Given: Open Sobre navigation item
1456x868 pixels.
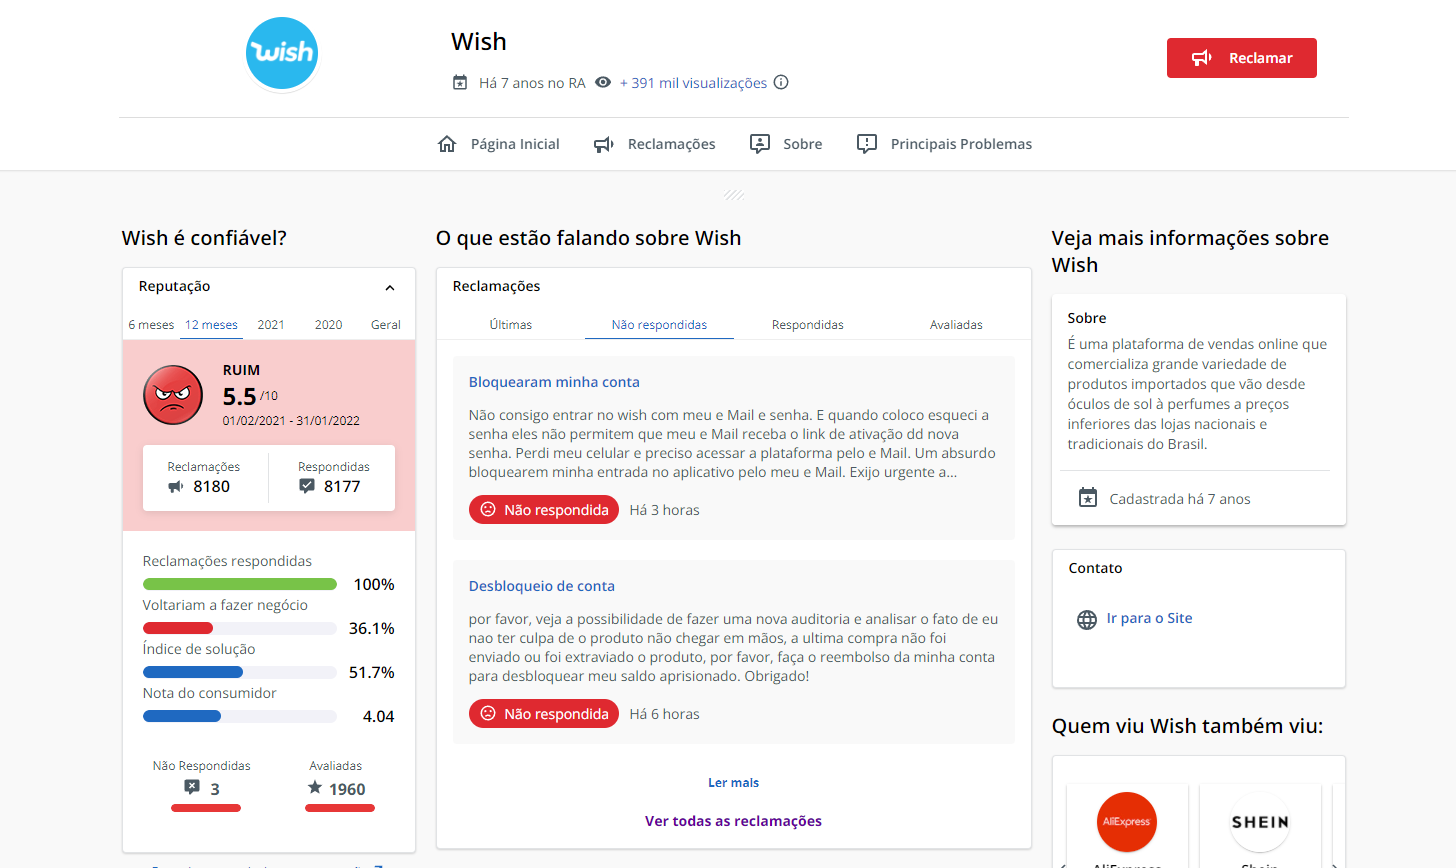Looking at the screenshot, I should 786,144.
